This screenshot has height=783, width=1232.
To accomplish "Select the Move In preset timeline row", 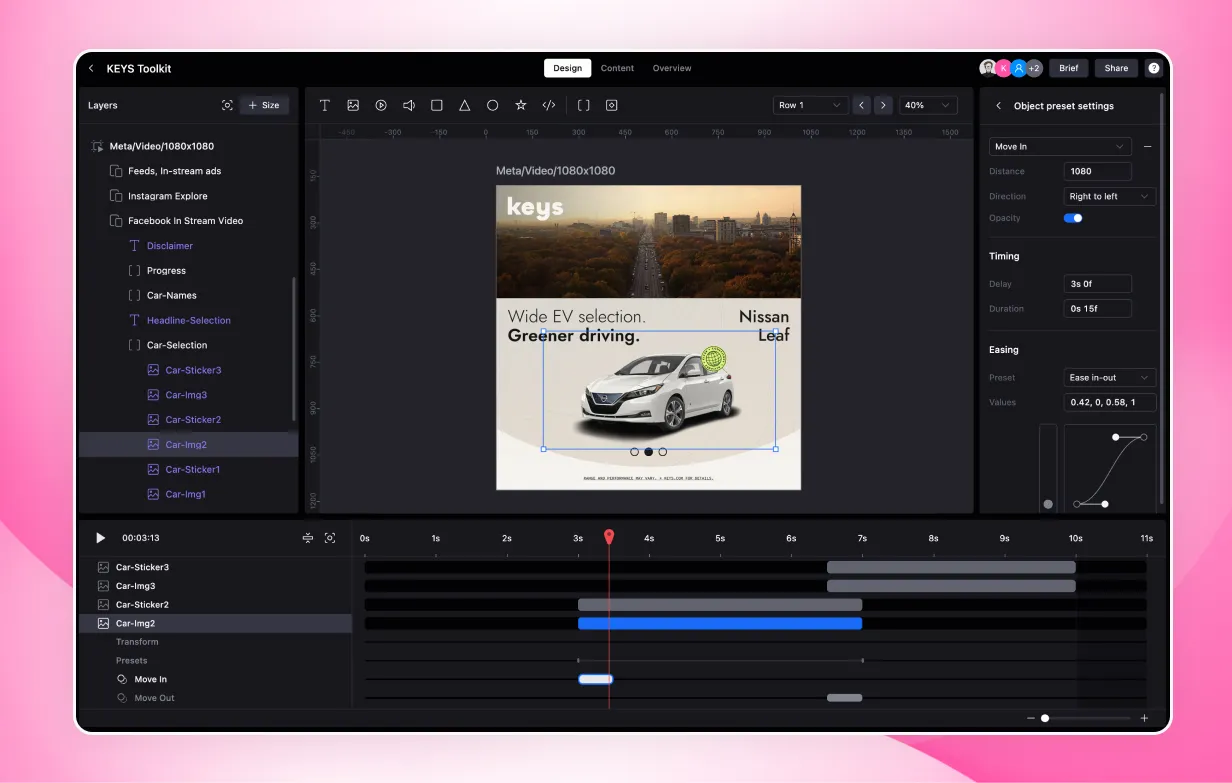I will point(215,680).
